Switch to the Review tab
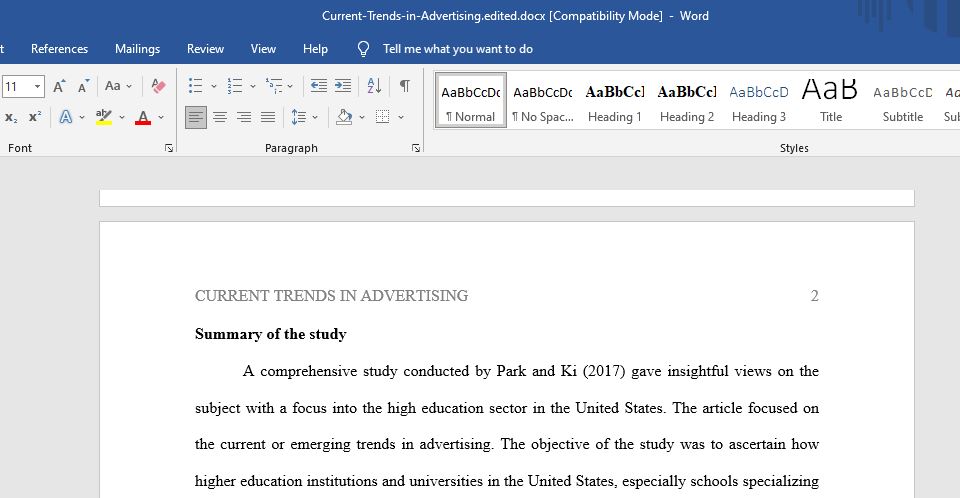 tap(205, 49)
